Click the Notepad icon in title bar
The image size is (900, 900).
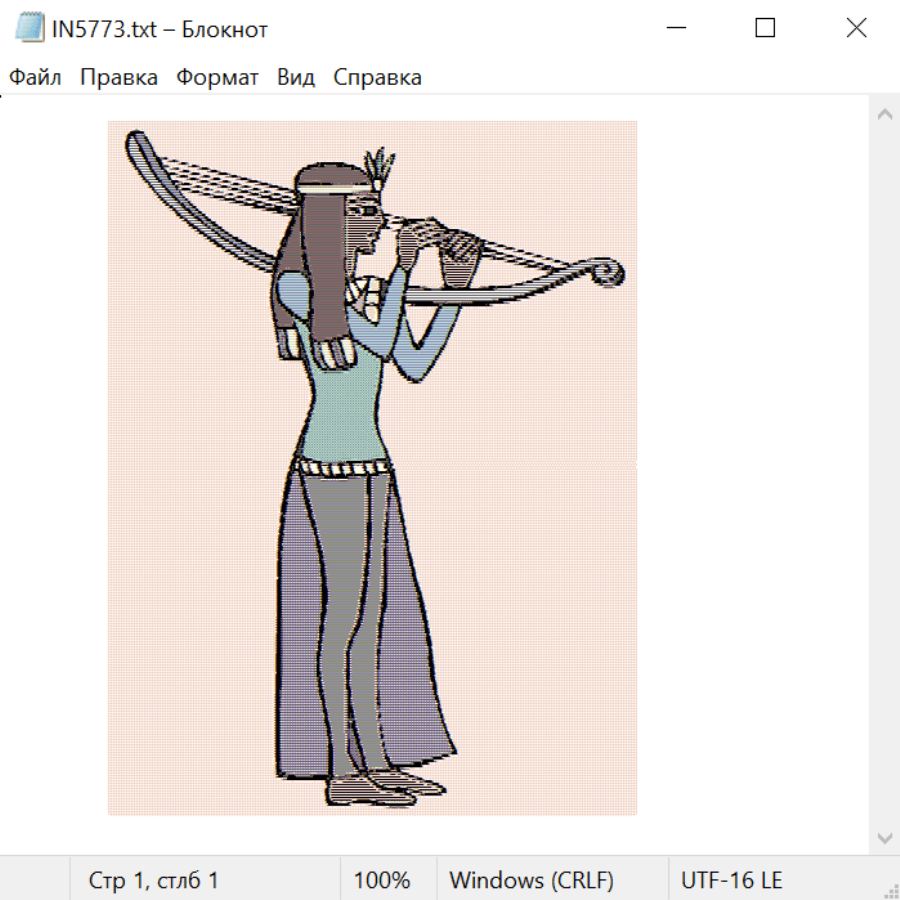29,29
